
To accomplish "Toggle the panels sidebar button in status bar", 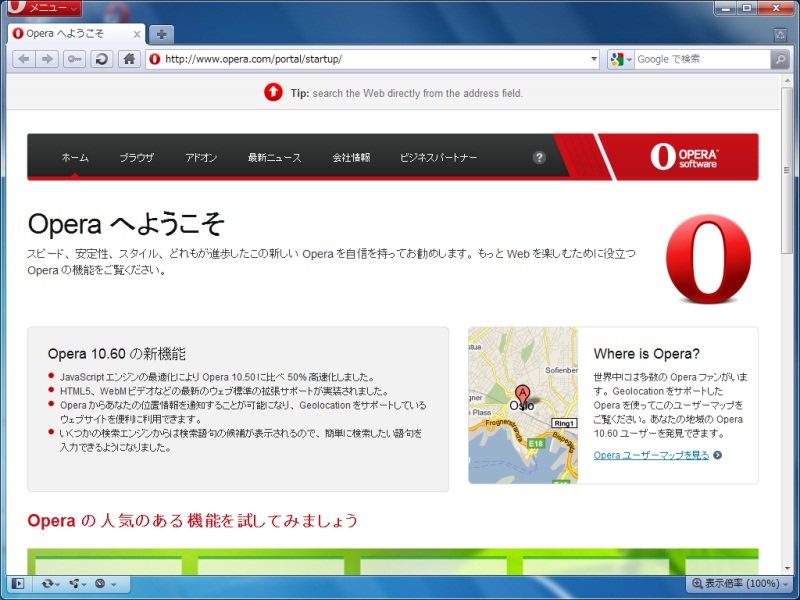I will pyautogui.click(x=18, y=583).
